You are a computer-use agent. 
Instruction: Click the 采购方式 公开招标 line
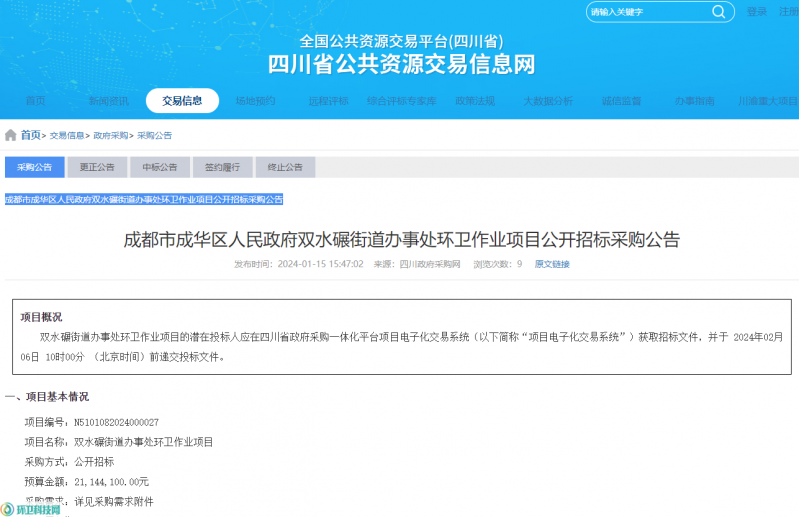click(69, 462)
